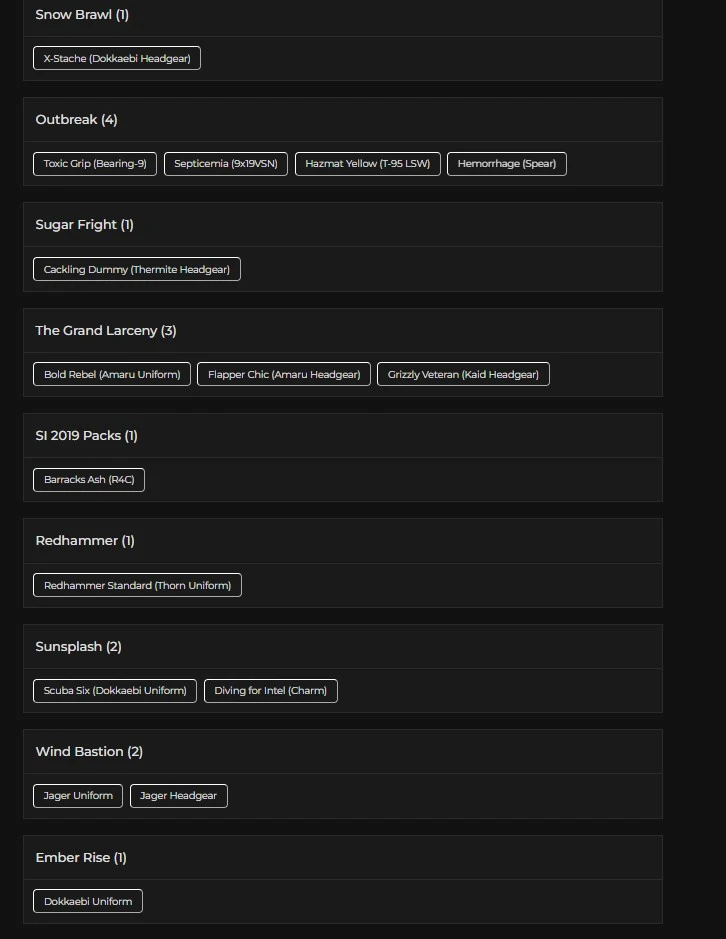Click Grizzly Veteran (Kaid Headgear) item
Image resolution: width=726 pixels, height=939 pixels.
(x=463, y=375)
